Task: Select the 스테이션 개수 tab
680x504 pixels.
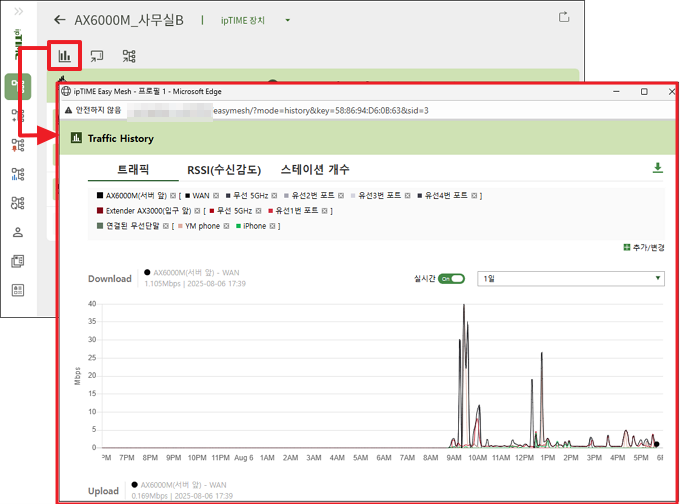Action: click(315, 170)
